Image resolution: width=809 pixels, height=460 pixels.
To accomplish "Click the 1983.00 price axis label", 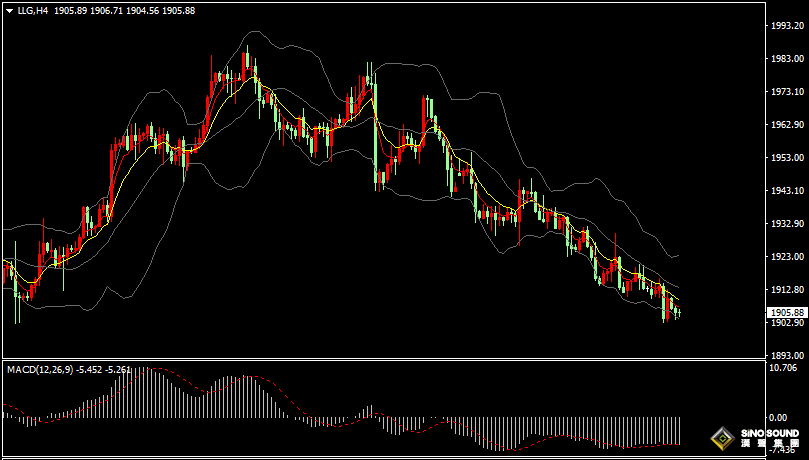I will tap(785, 60).
